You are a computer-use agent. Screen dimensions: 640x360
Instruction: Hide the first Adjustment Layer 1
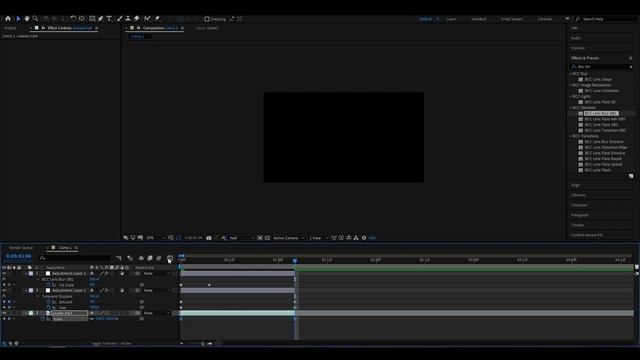[x=4, y=273]
